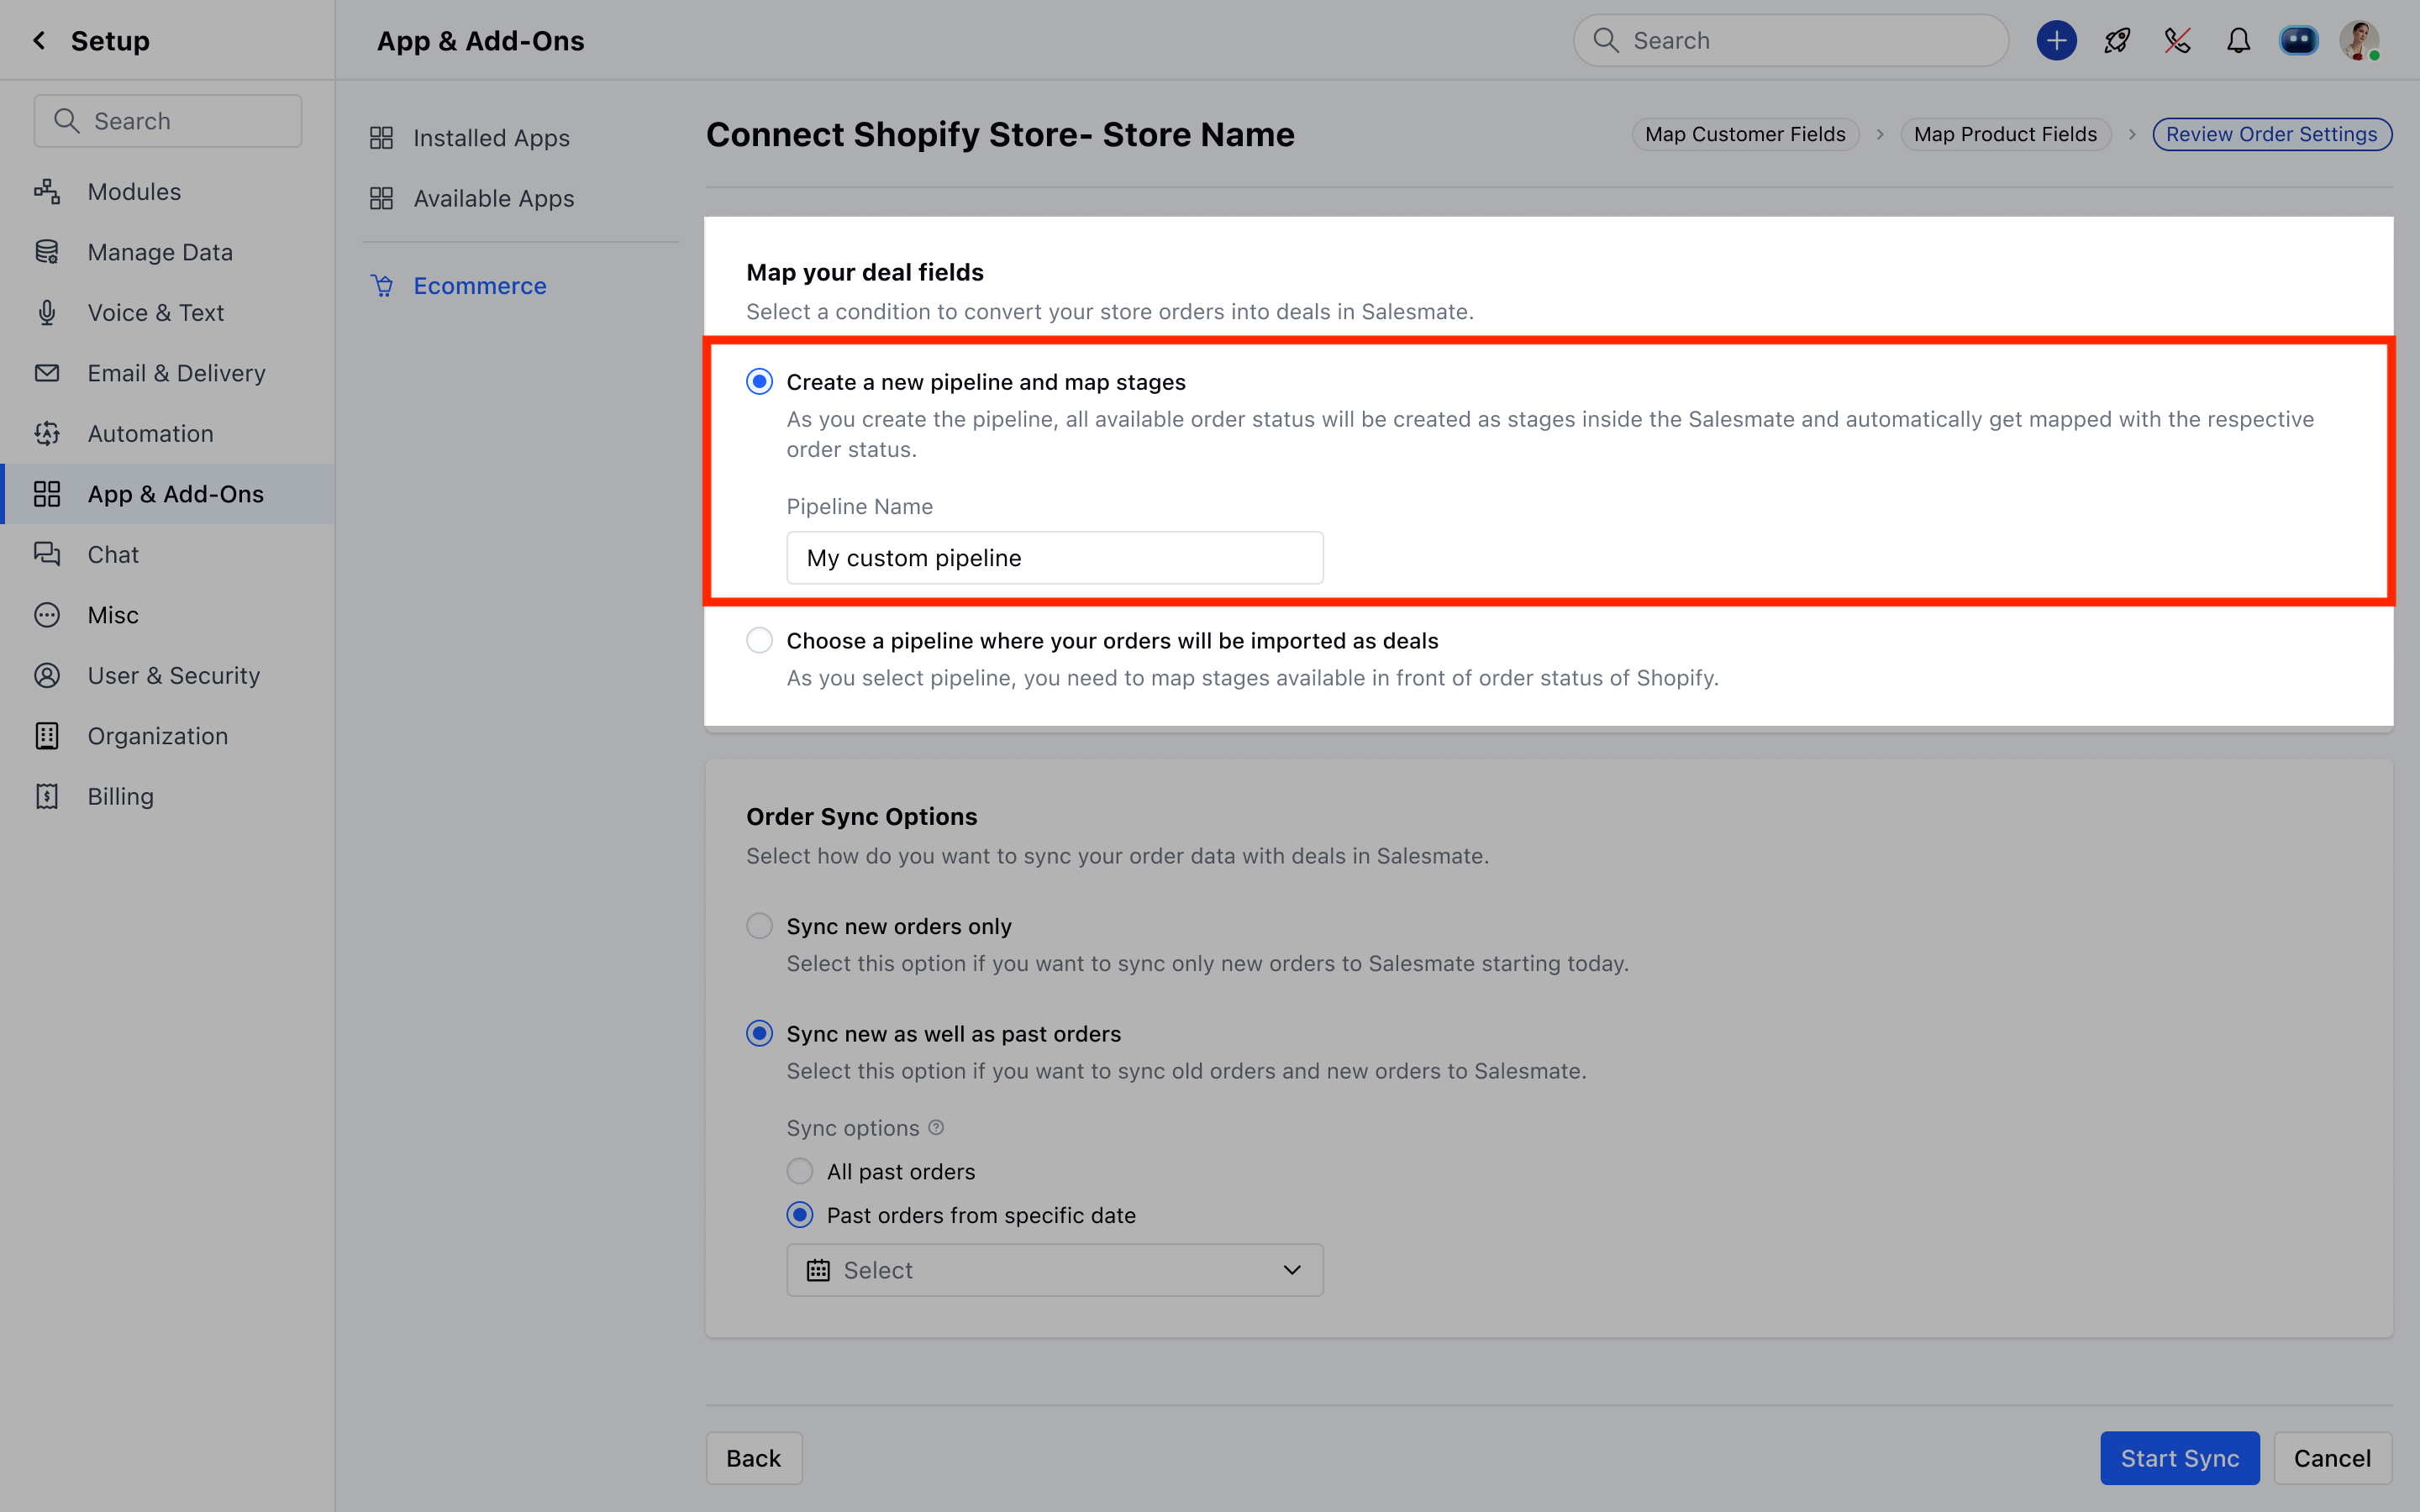Image resolution: width=2420 pixels, height=1512 pixels.
Task: Click the Map your deal fields heading
Action: click(x=864, y=272)
